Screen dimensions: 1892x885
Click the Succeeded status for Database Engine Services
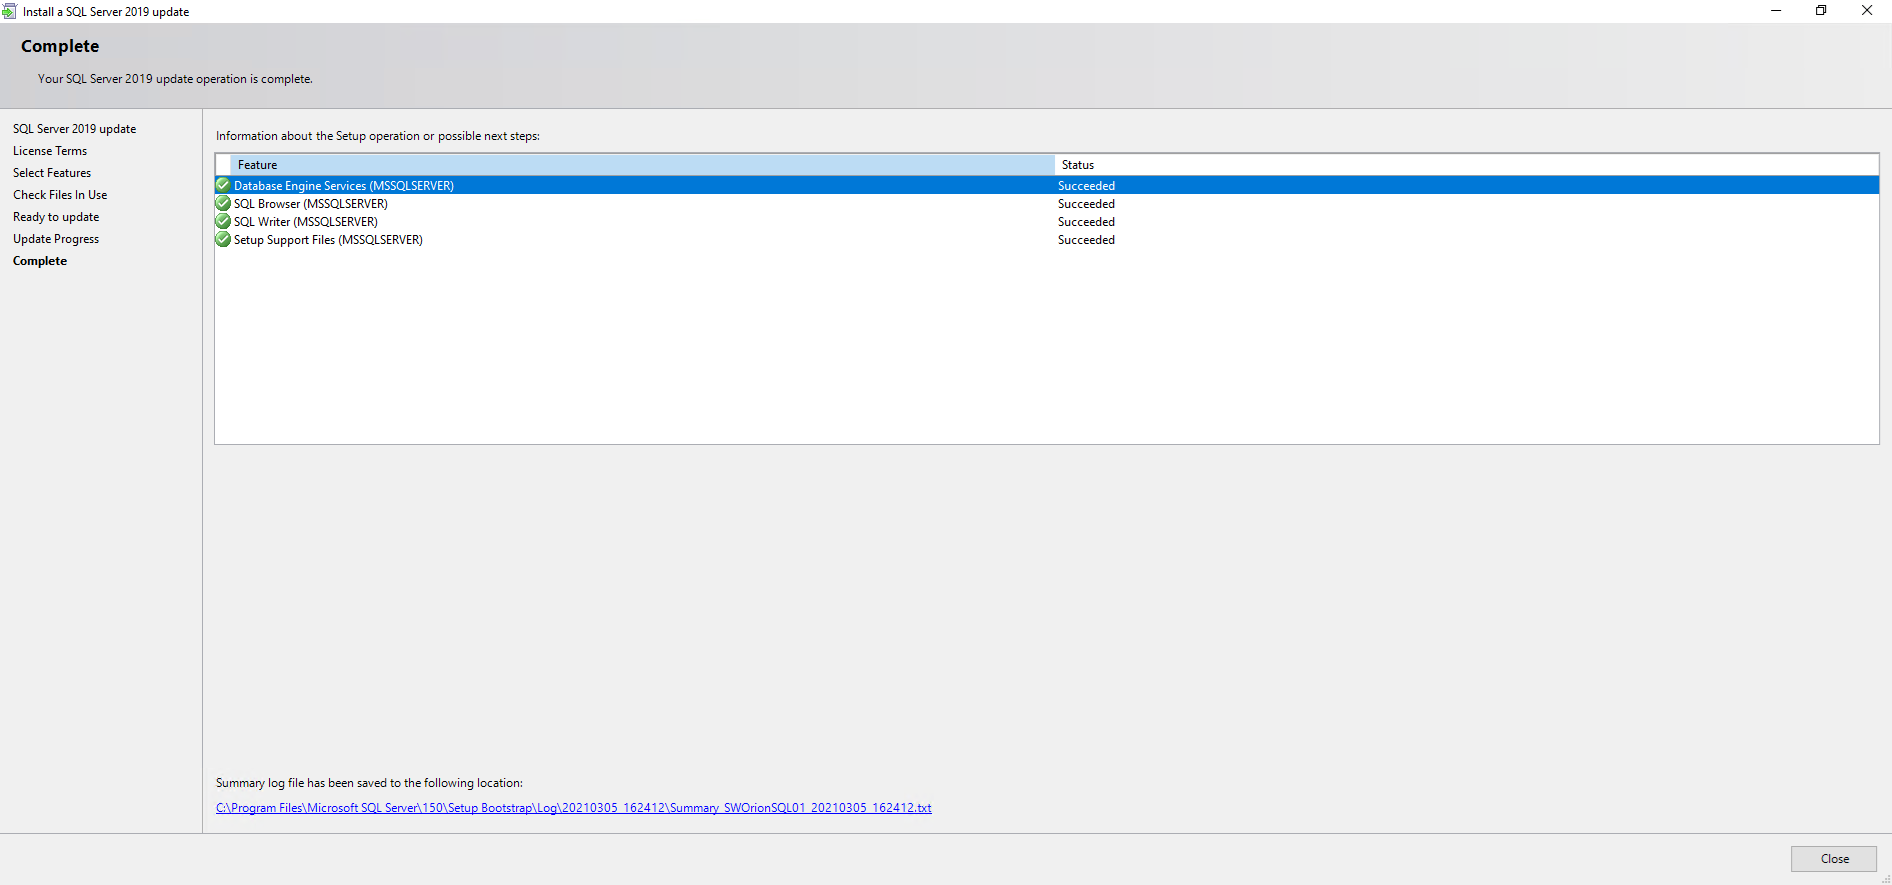click(x=1086, y=185)
